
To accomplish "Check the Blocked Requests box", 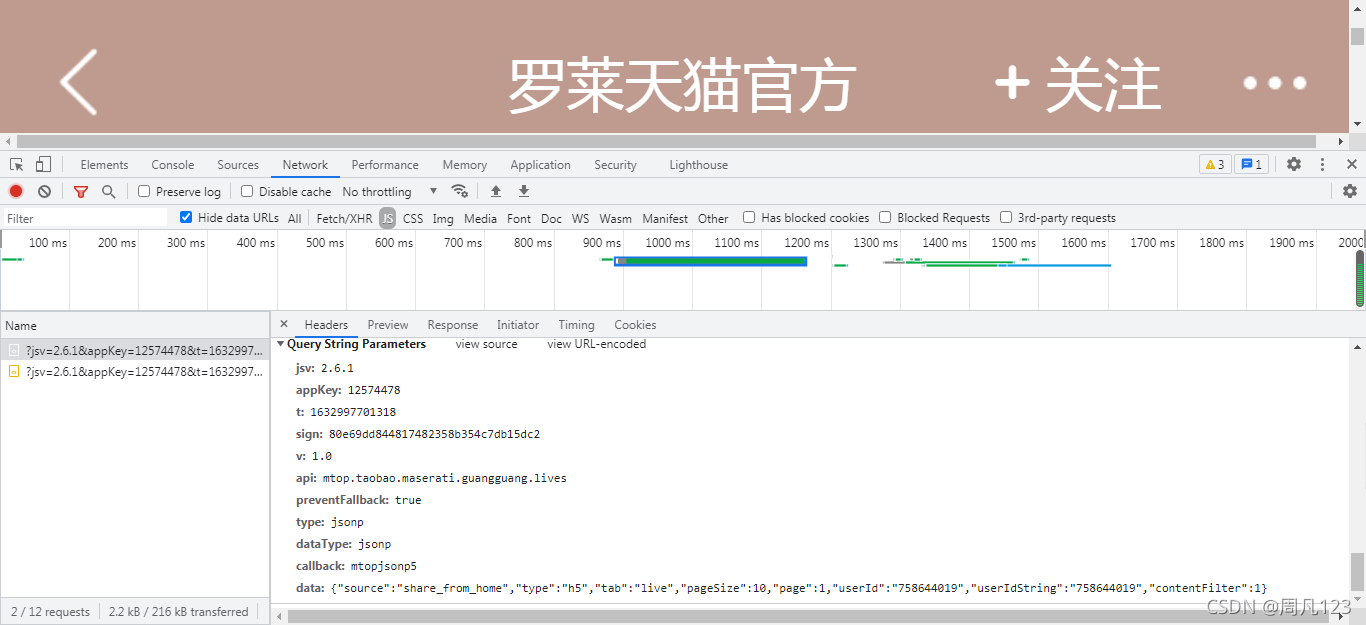I will [x=885, y=217].
